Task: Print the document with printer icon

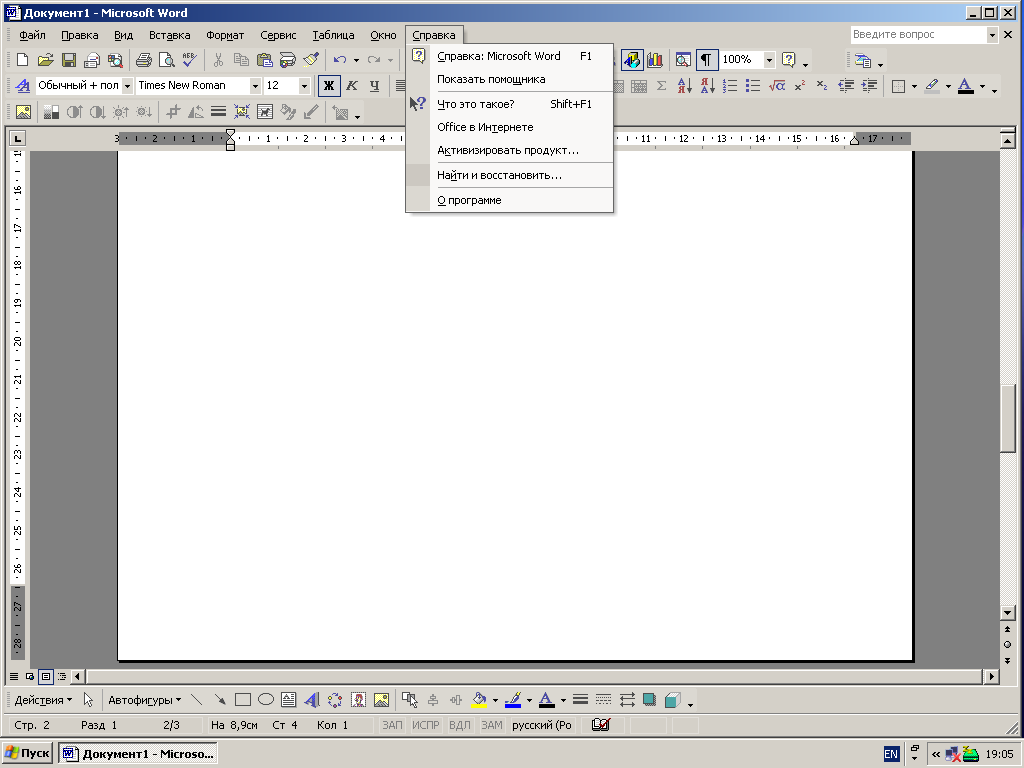Action: (x=144, y=60)
